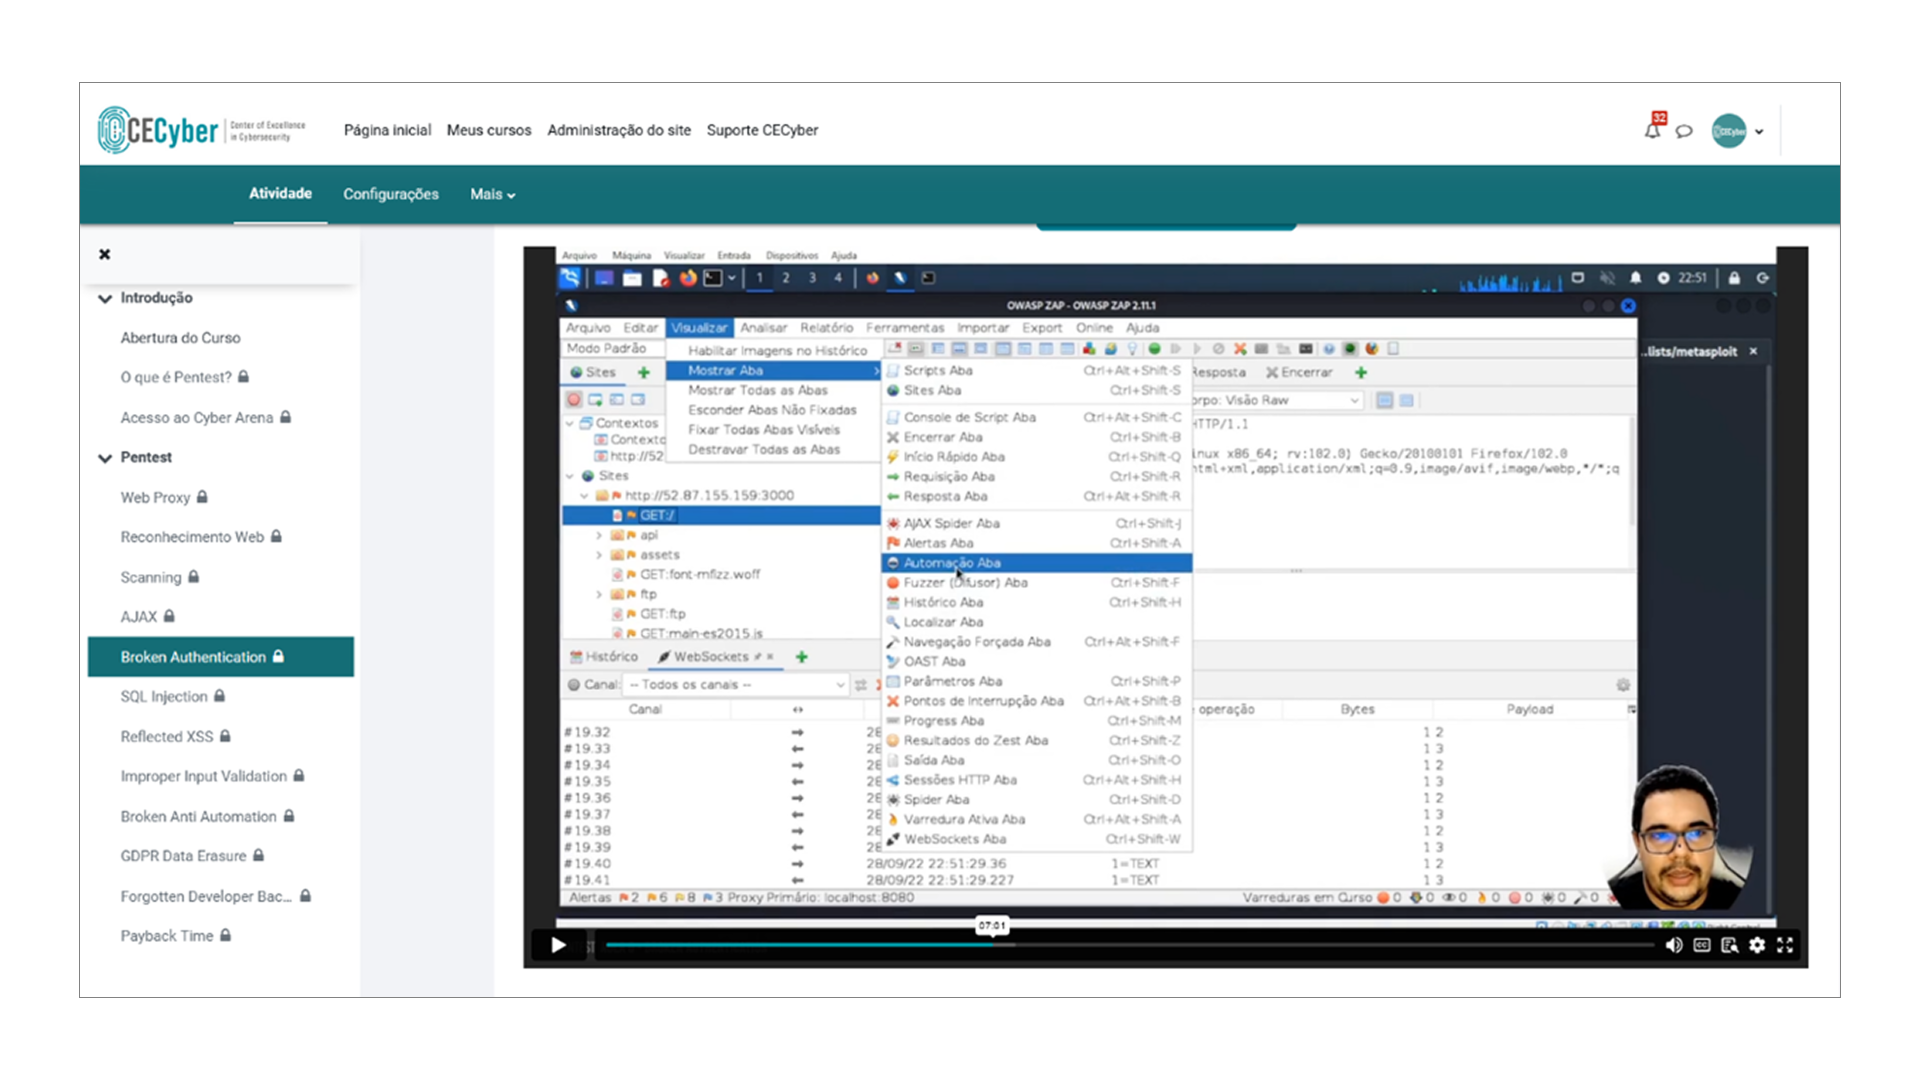Expand the assets folder in the Sites tree
The width and height of the screenshot is (1920, 1080).
[x=599, y=555]
